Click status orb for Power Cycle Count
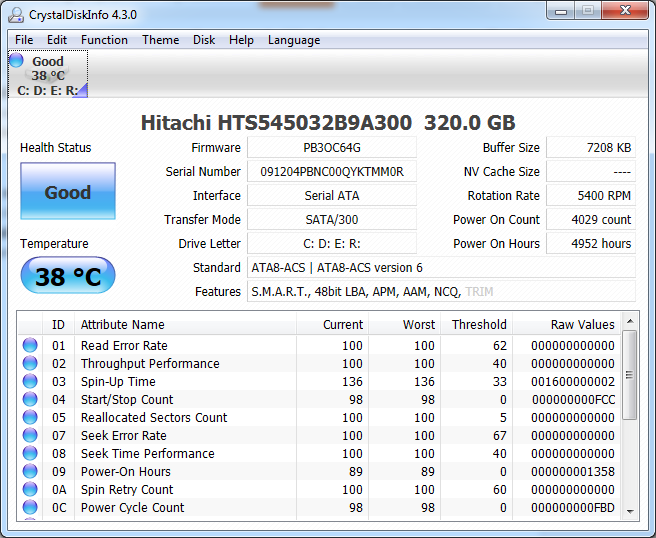The image size is (656, 538). (30, 507)
